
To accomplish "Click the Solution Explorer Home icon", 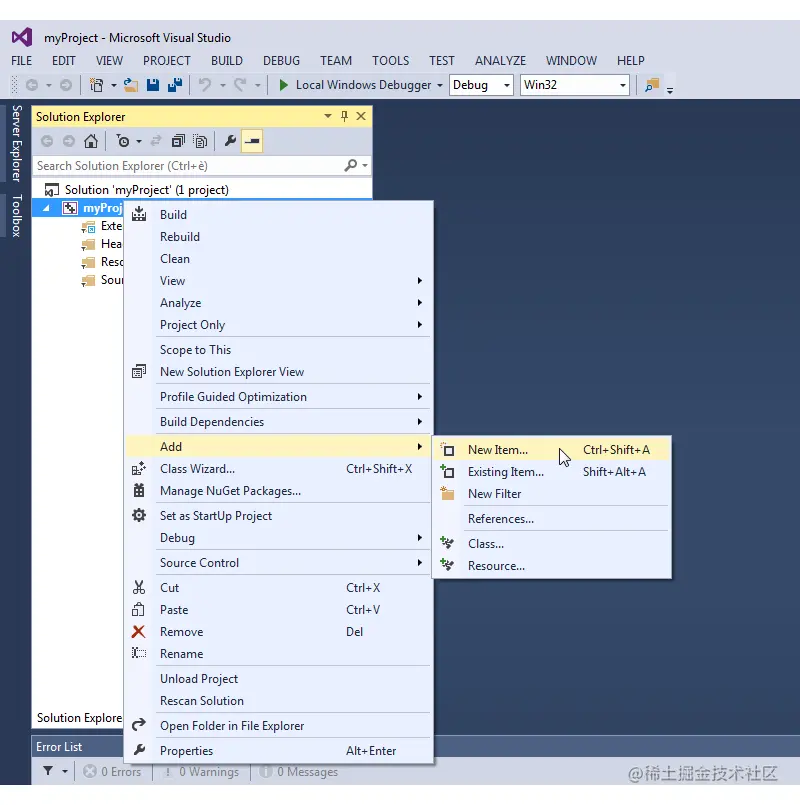I will tap(91, 141).
